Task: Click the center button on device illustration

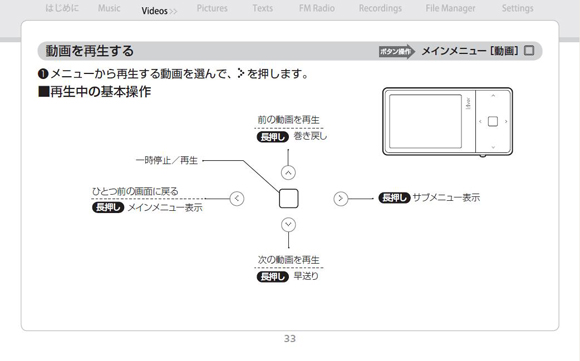Action: [x=493, y=121]
